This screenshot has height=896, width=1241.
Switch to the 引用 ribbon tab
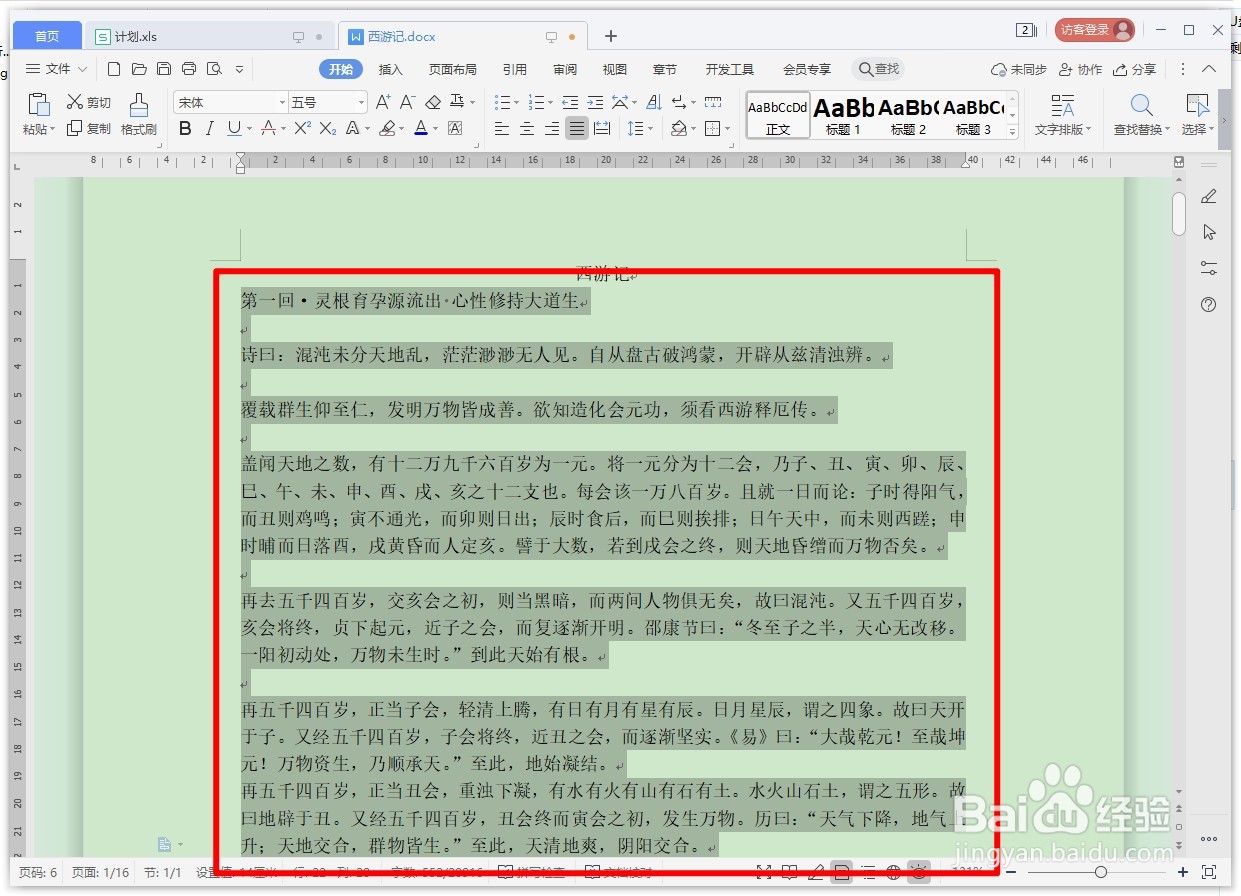(x=514, y=69)
